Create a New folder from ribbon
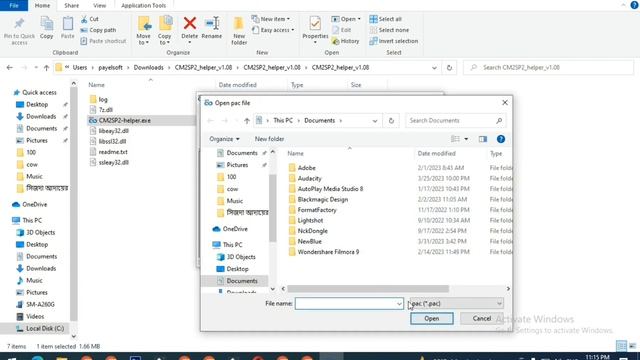 (x=239, y=31)
